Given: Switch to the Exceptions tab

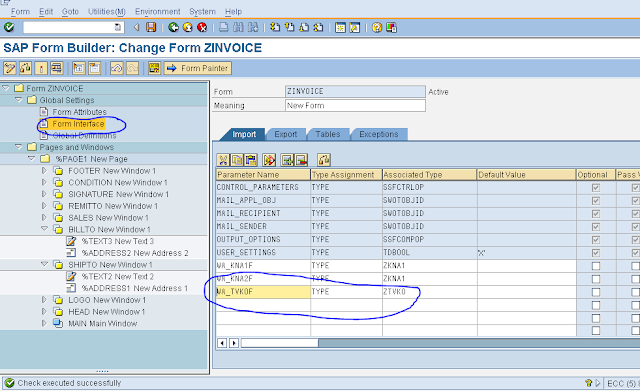Looking at the screenshot, I should pyautogui.click(x=379, y=134).
